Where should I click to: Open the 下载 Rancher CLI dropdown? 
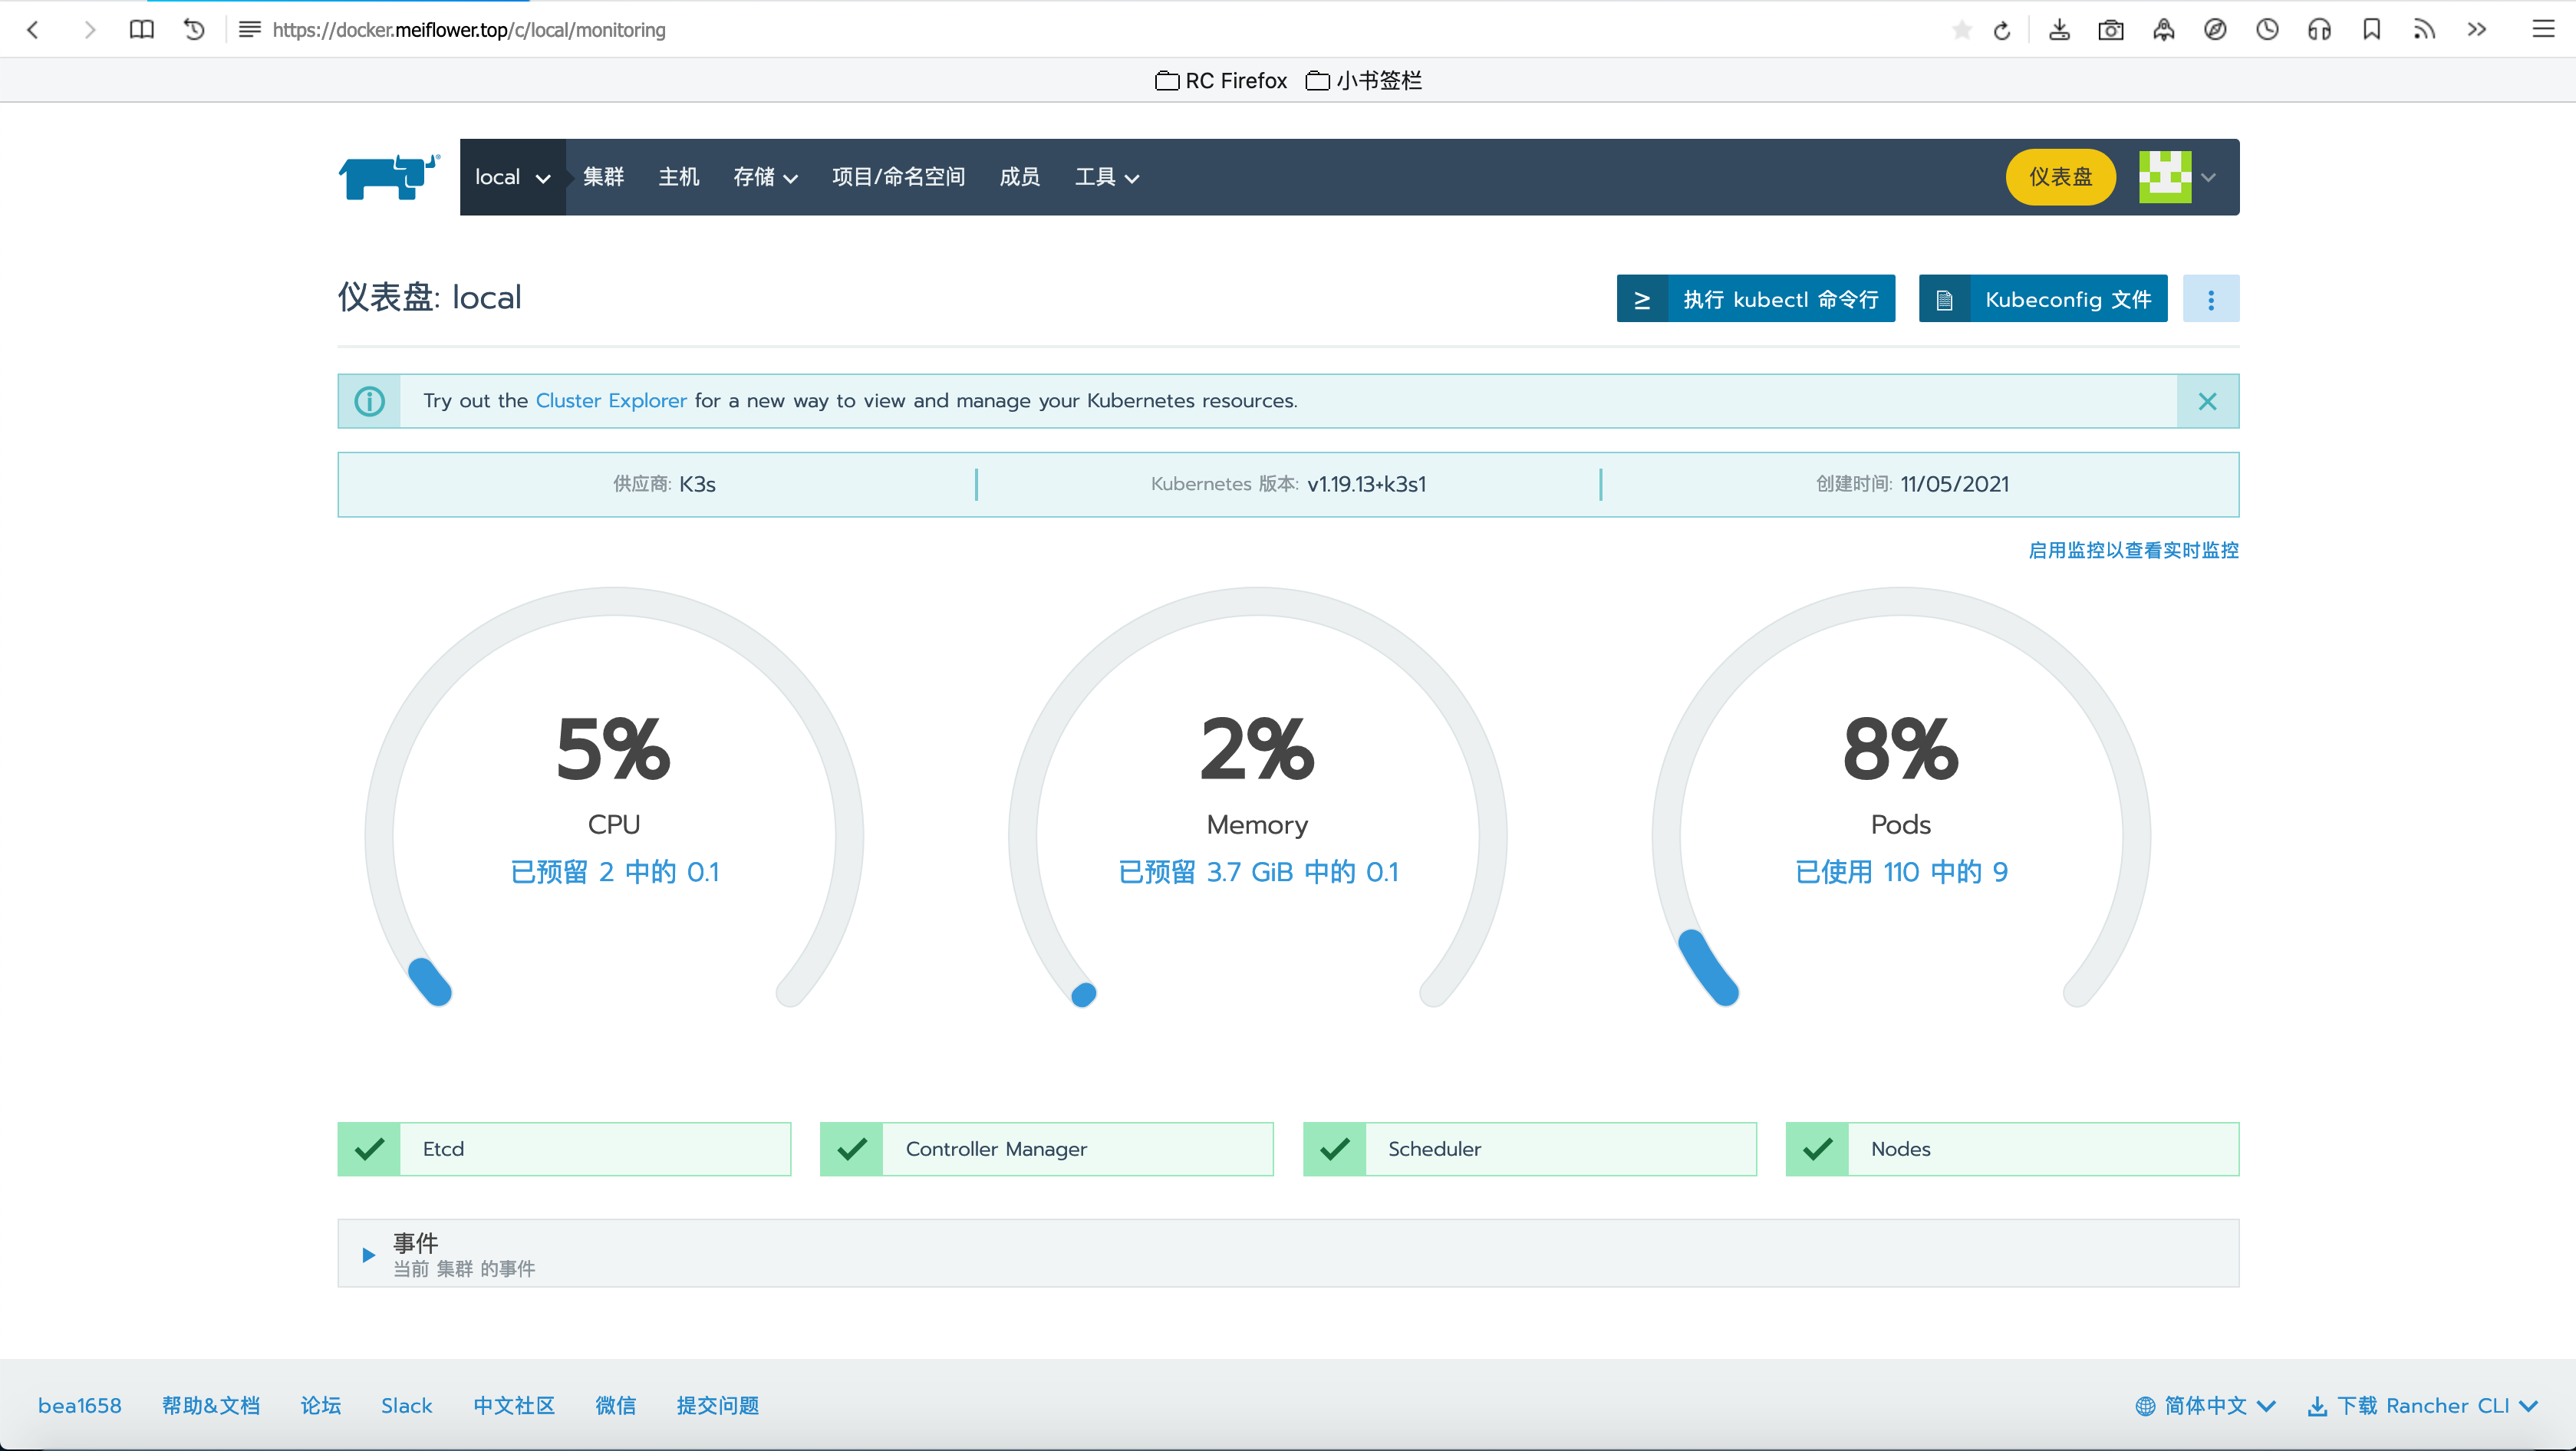(x=2422, y=1405)
